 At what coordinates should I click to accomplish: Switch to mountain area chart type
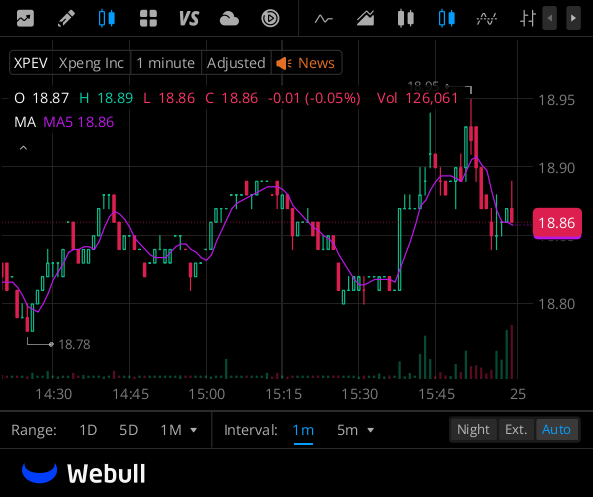[365, 18]
